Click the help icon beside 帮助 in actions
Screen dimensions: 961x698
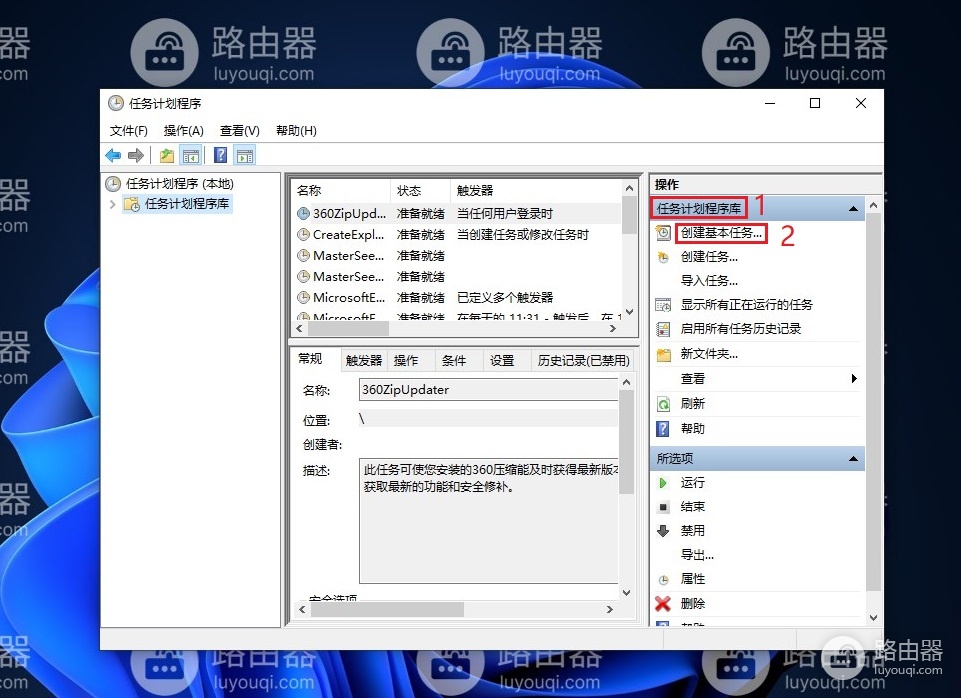[x=663, y=428]
